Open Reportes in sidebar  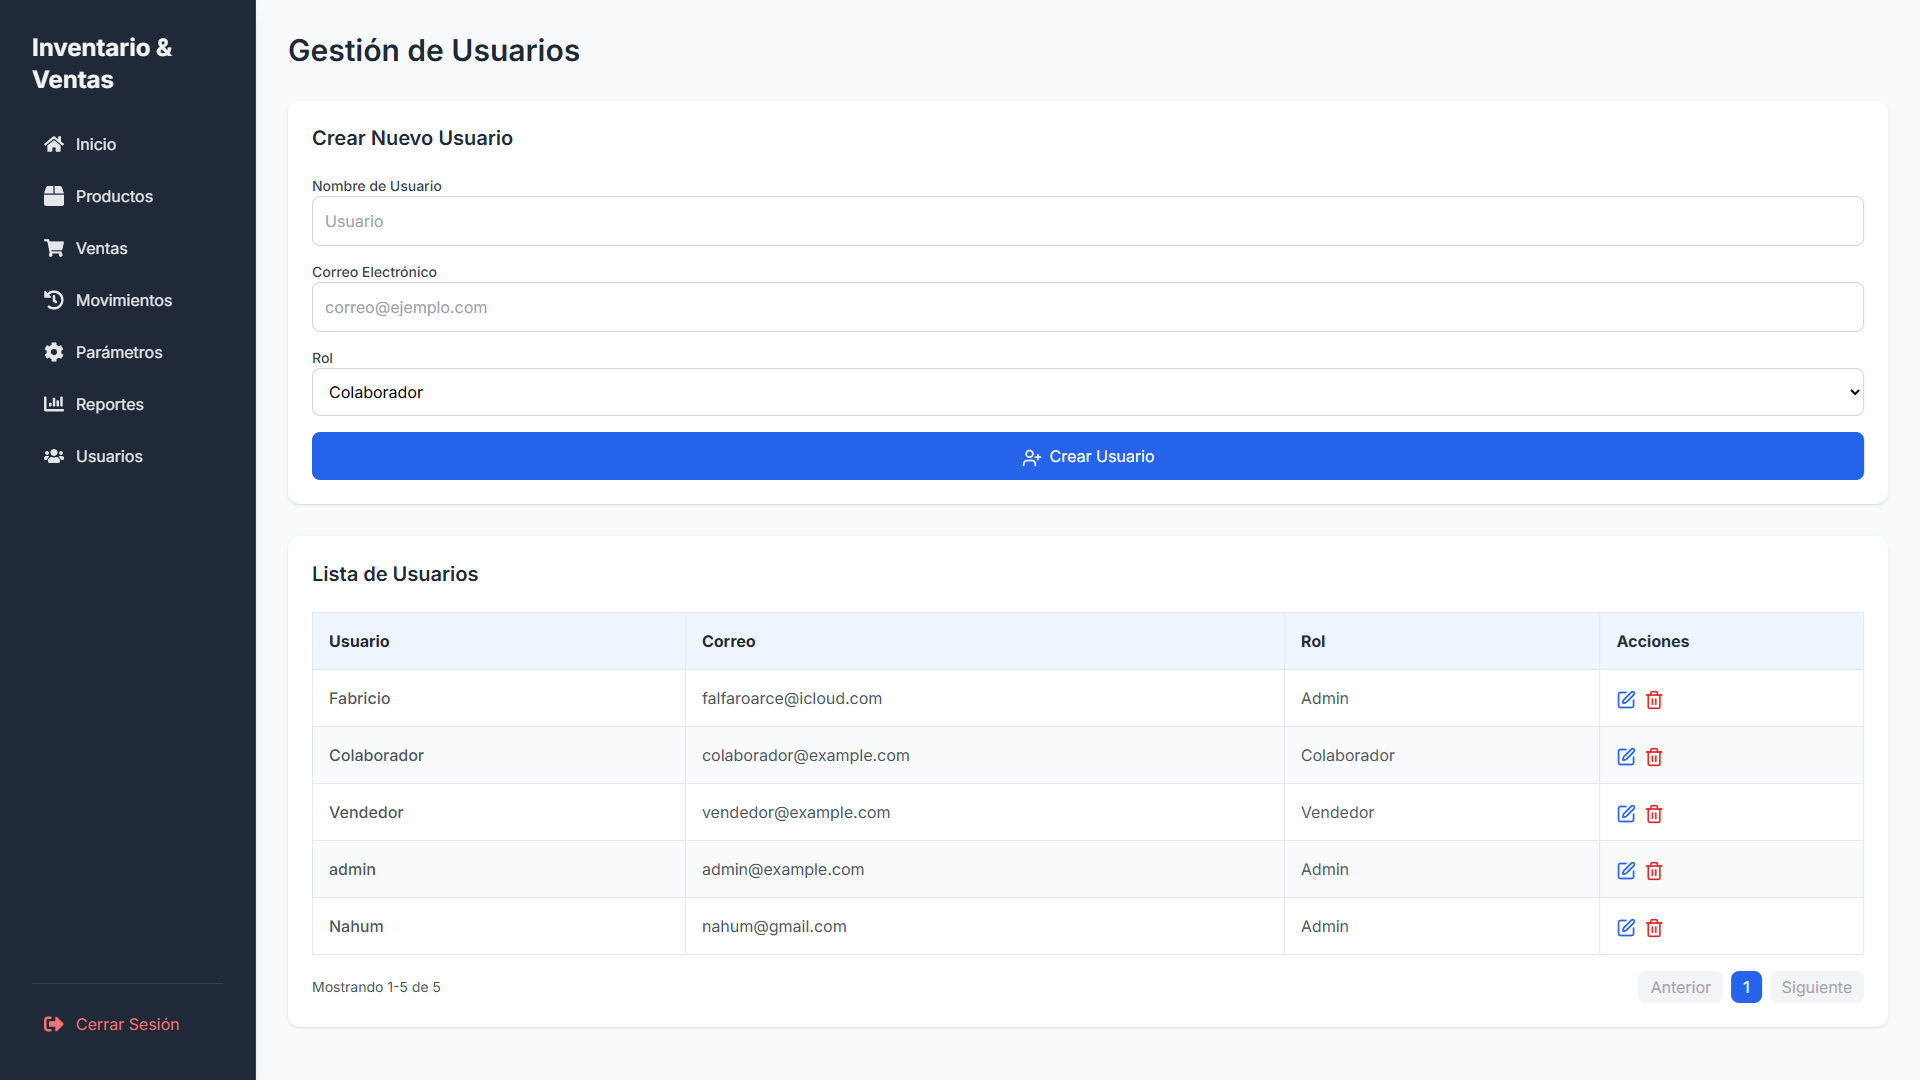(x=127, y=404)
